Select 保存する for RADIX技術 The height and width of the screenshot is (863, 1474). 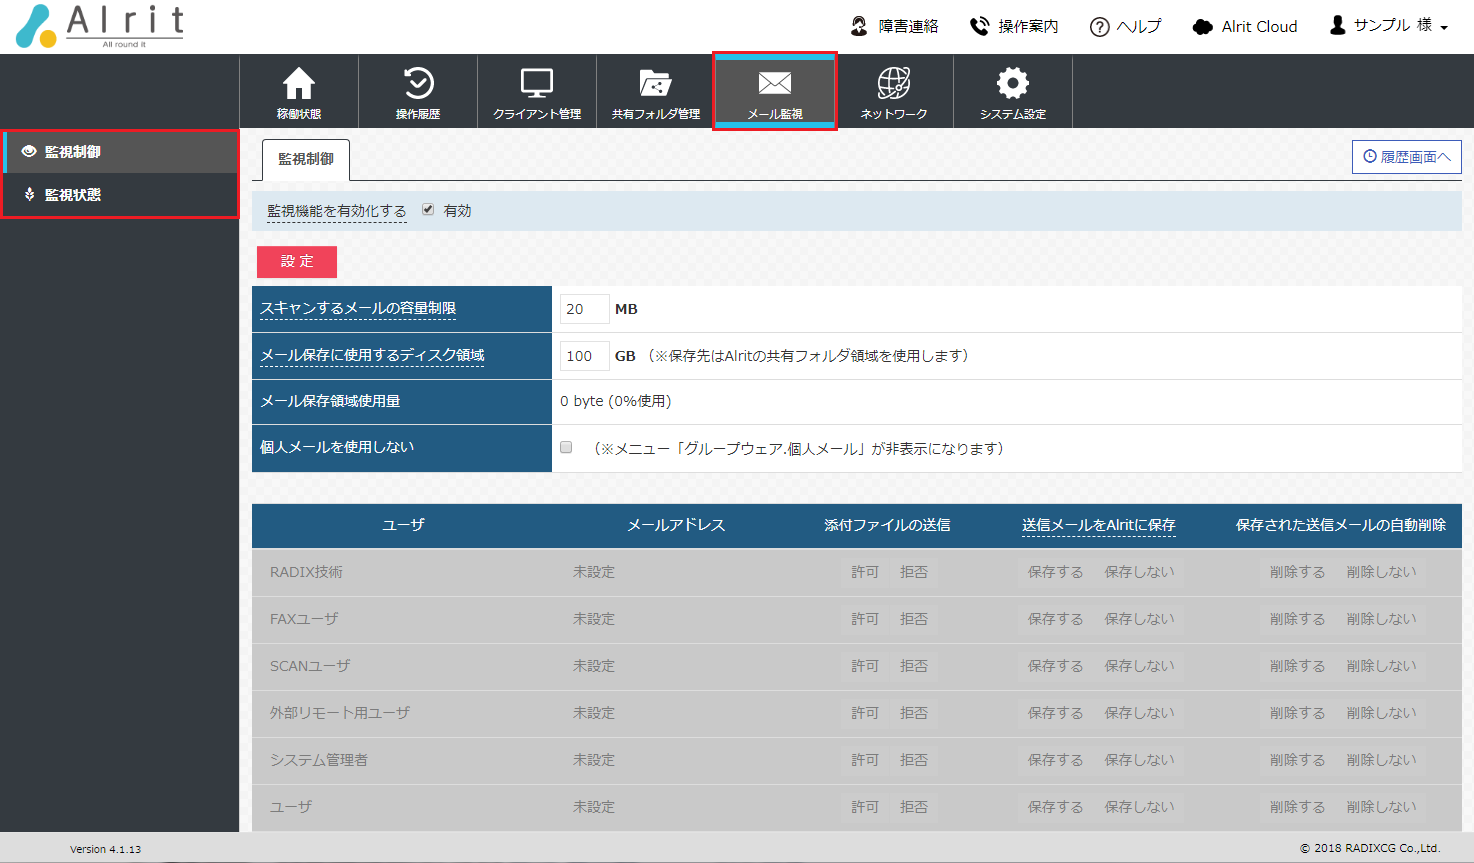[1056, 572]
